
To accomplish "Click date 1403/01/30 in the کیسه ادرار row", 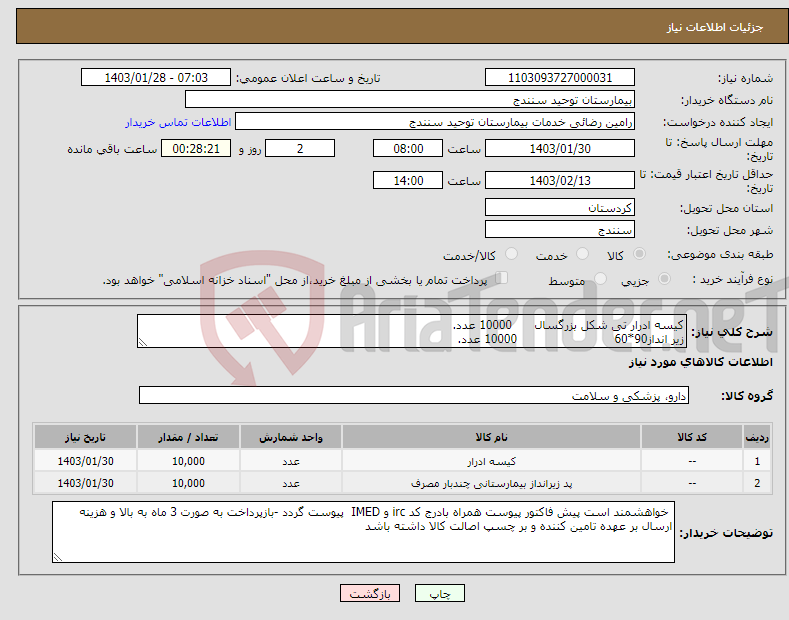I will [85, 461].
